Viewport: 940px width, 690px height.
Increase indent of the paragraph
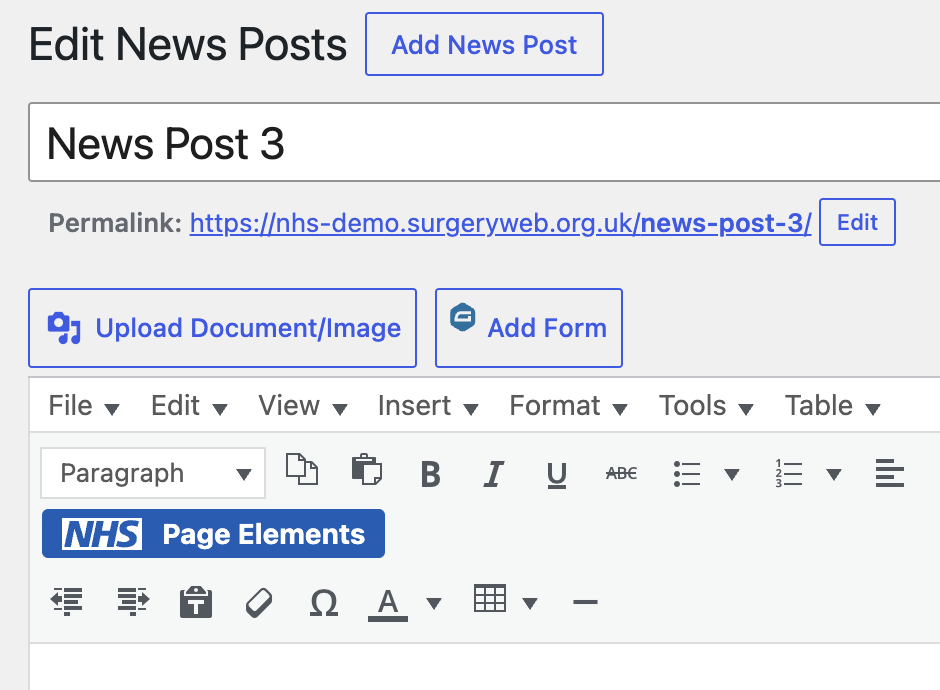point(133,601)
